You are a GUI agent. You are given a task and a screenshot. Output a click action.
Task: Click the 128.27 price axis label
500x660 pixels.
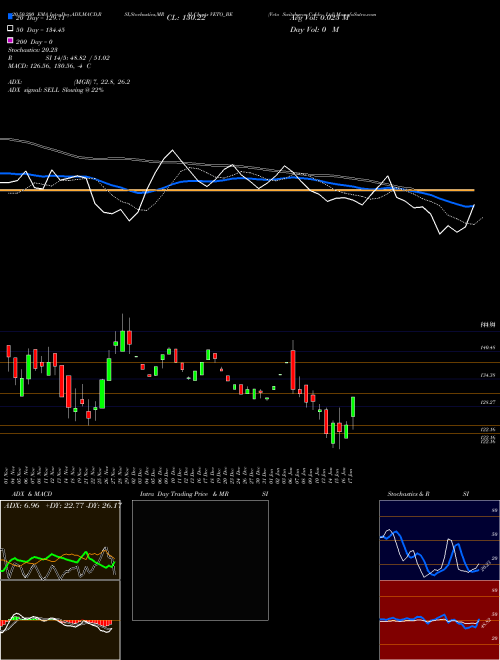[487, 402]
